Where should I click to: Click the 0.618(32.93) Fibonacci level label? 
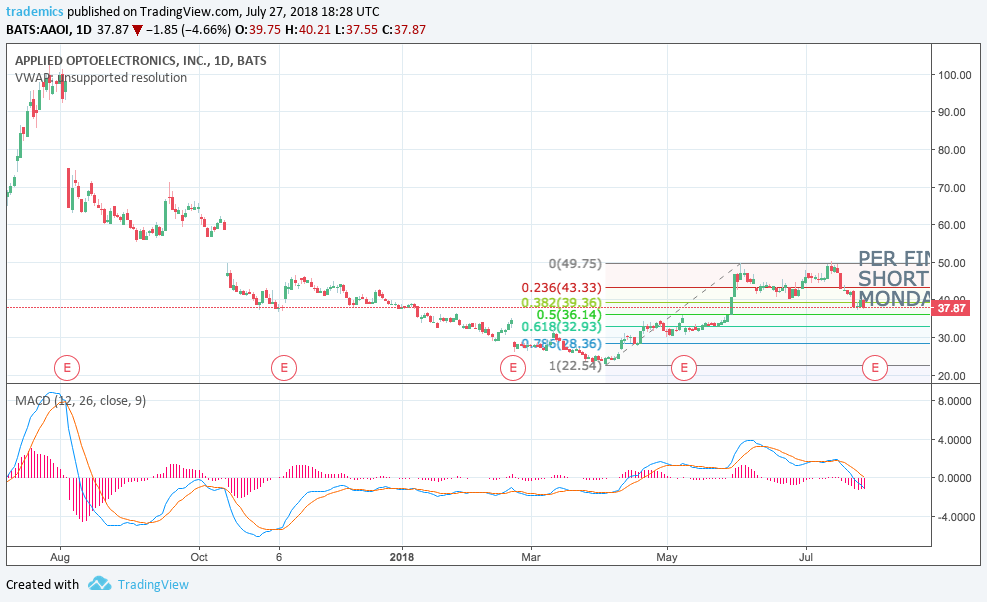point(561,326)
